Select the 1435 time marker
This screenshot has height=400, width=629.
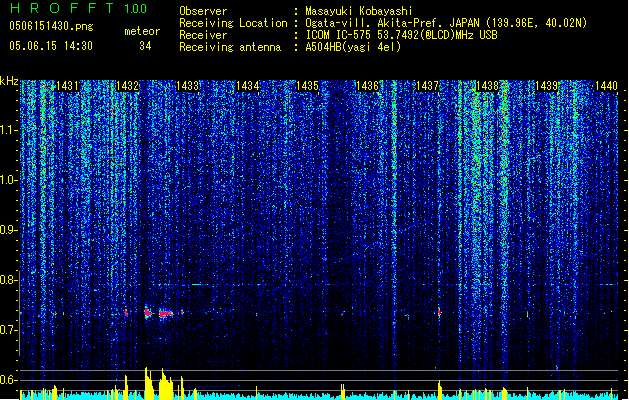pyautogui.click(x=307, y=86)
